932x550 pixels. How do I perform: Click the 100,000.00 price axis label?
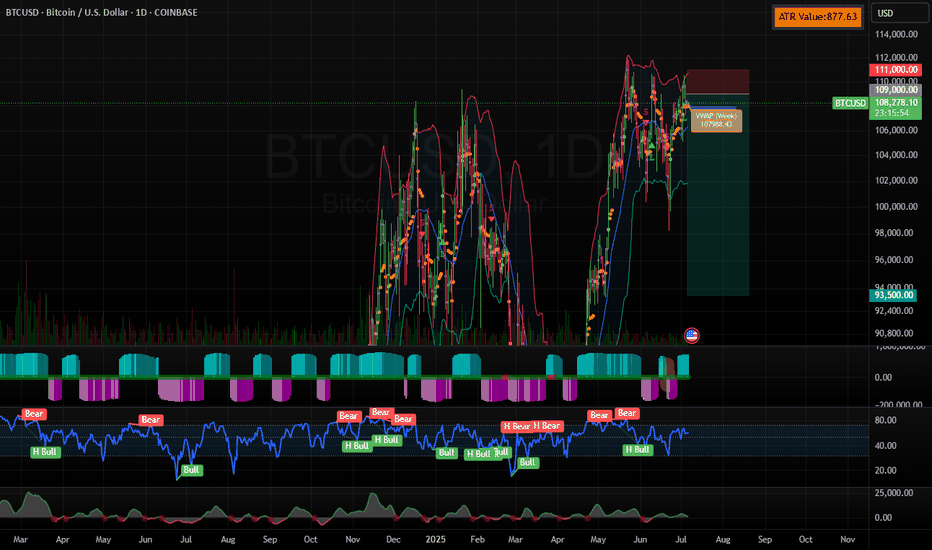coord(896,206)
